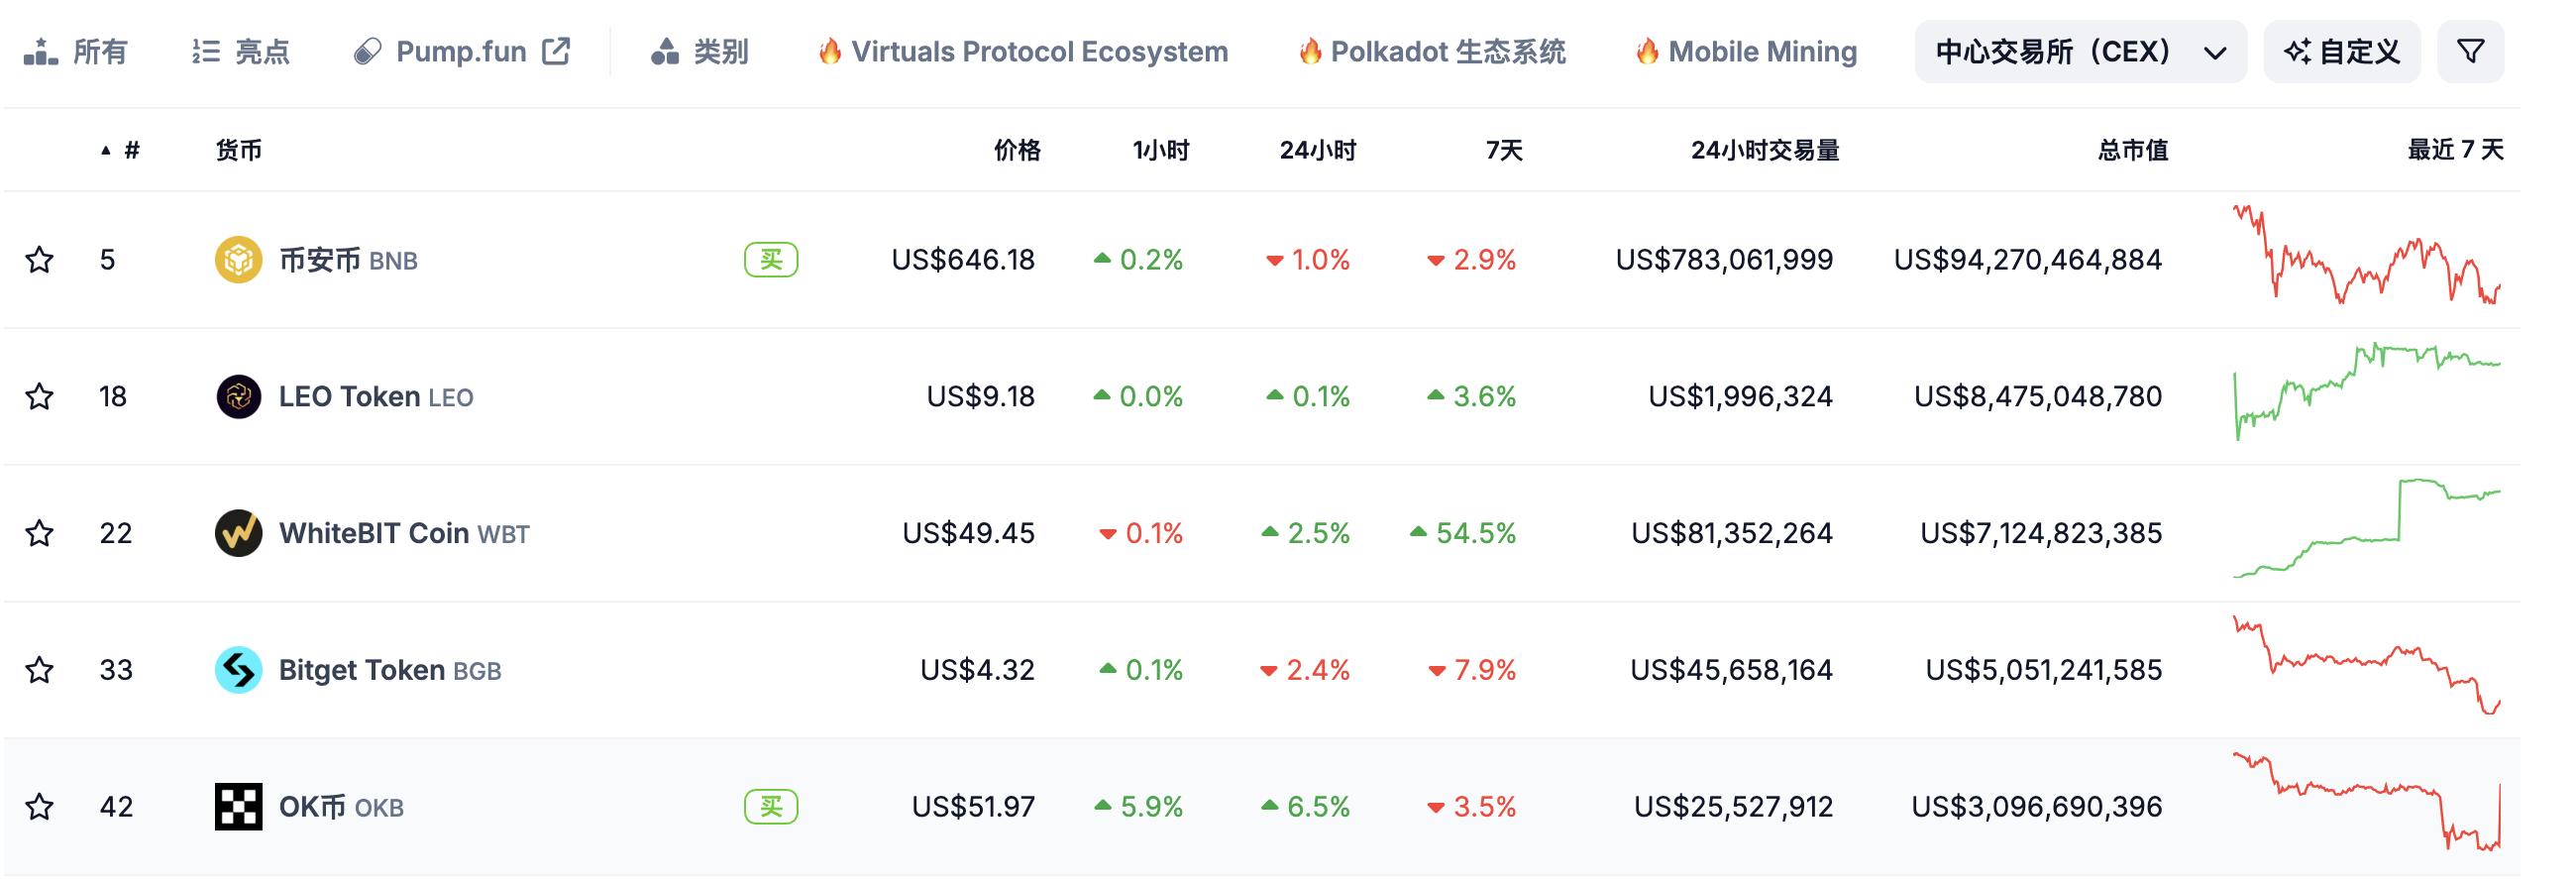
Task: Click the OKB coin logo icon
Action: 239,806
